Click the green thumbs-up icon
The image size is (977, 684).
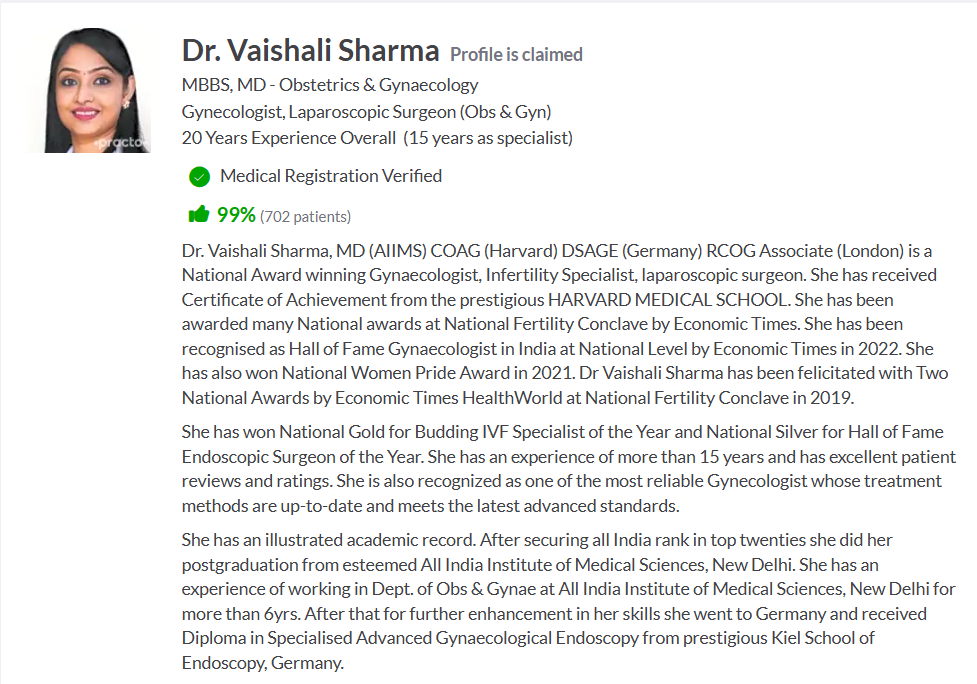pos(198,214)
